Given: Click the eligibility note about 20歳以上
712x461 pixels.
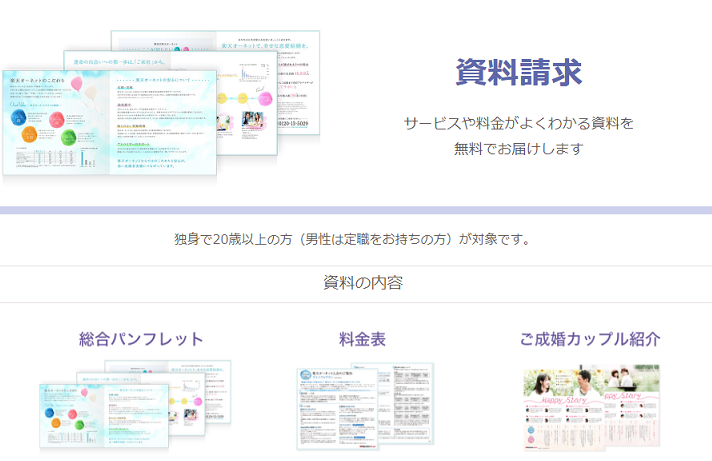Looking at the screenshot, I should (352, 240).
